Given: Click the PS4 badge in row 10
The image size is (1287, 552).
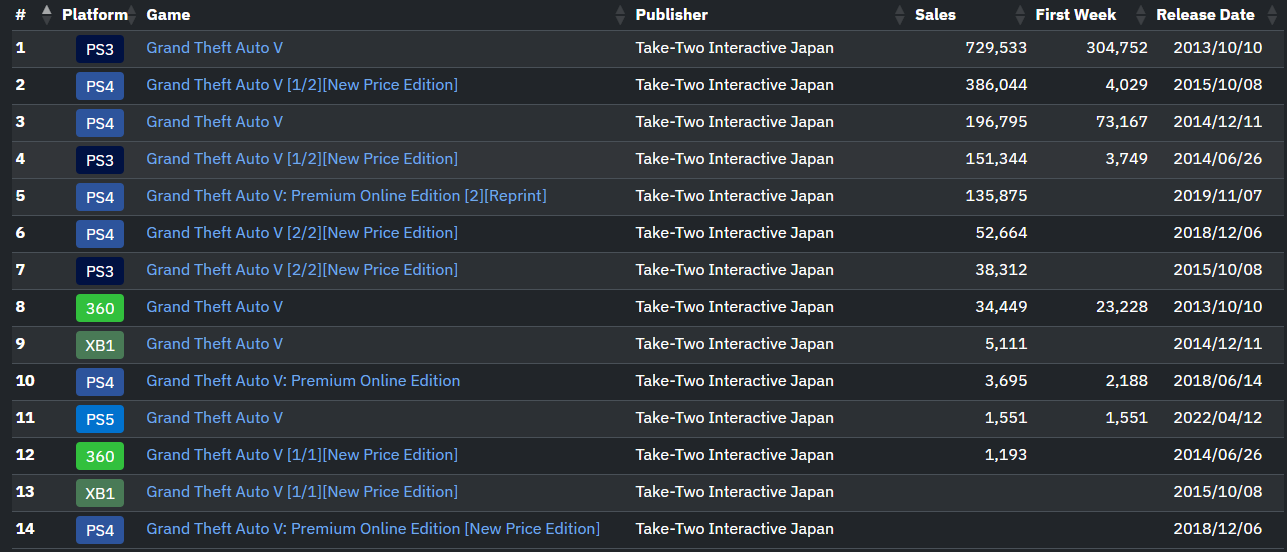Looking at the screenshot, I should pyautogui.click(x=100, y=382).
